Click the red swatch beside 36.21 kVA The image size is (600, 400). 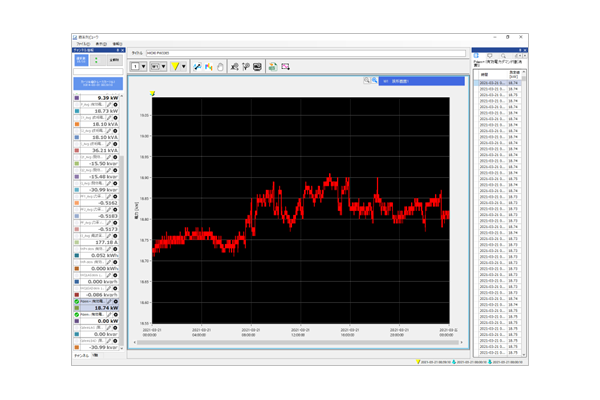(77, 150)
